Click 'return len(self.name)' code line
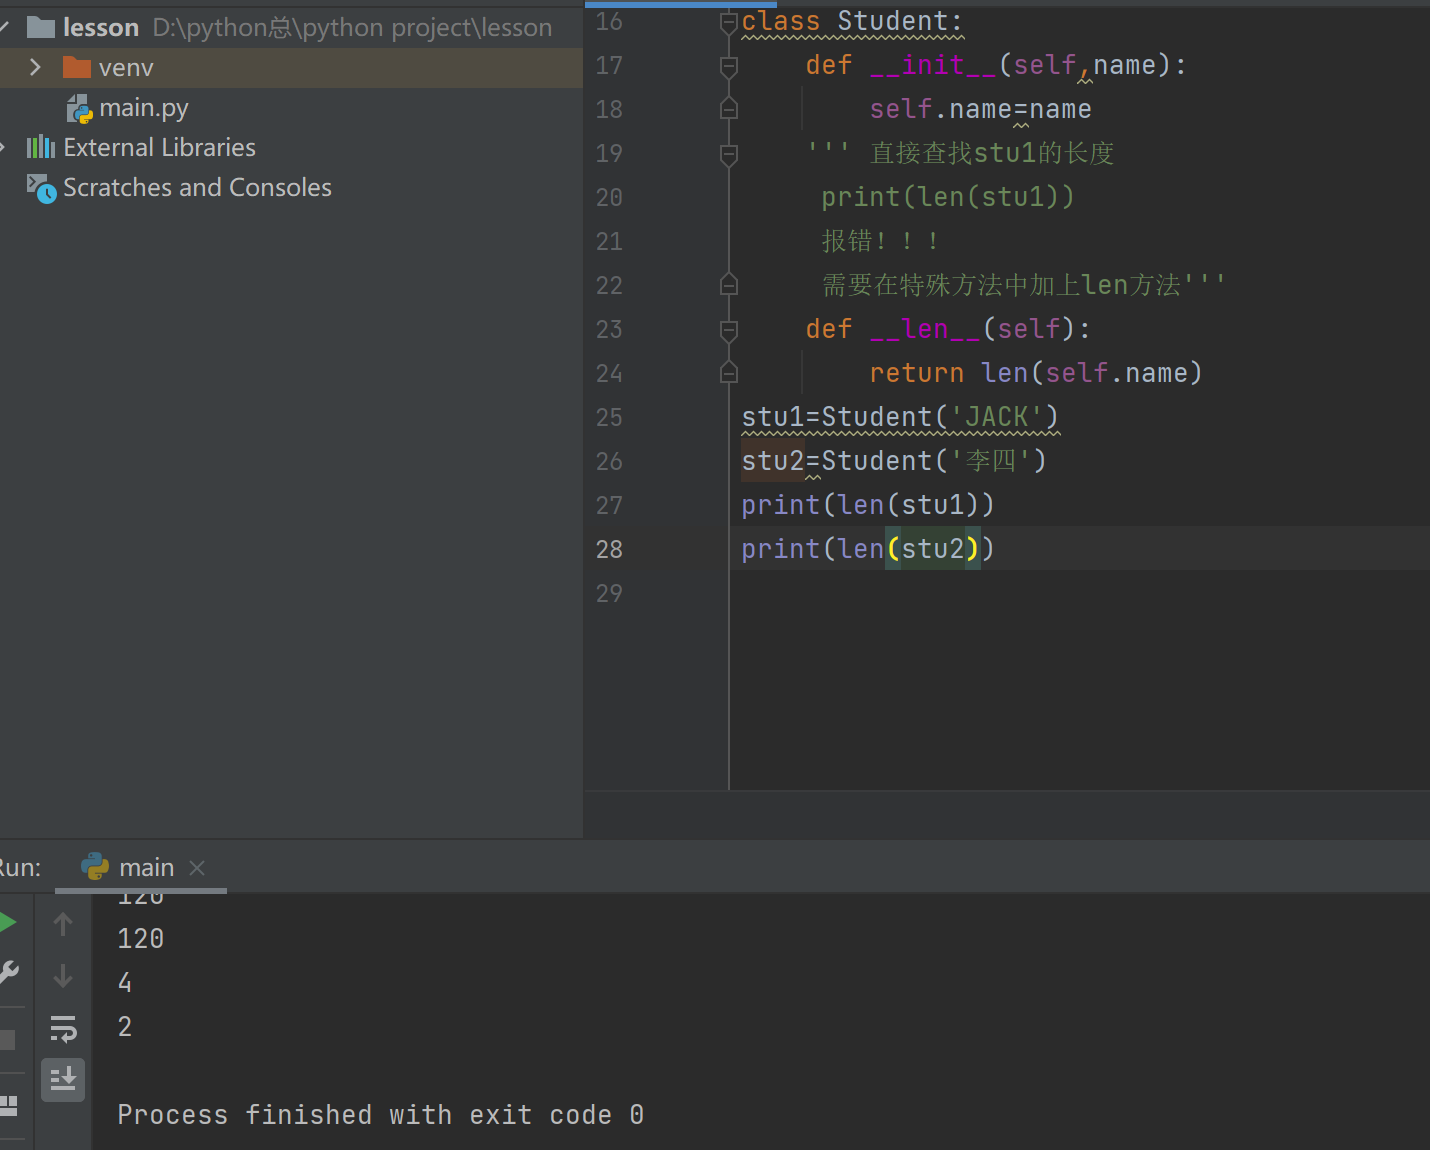This screenshot has height=1150, width=1430. click(x=1036, y=373)
